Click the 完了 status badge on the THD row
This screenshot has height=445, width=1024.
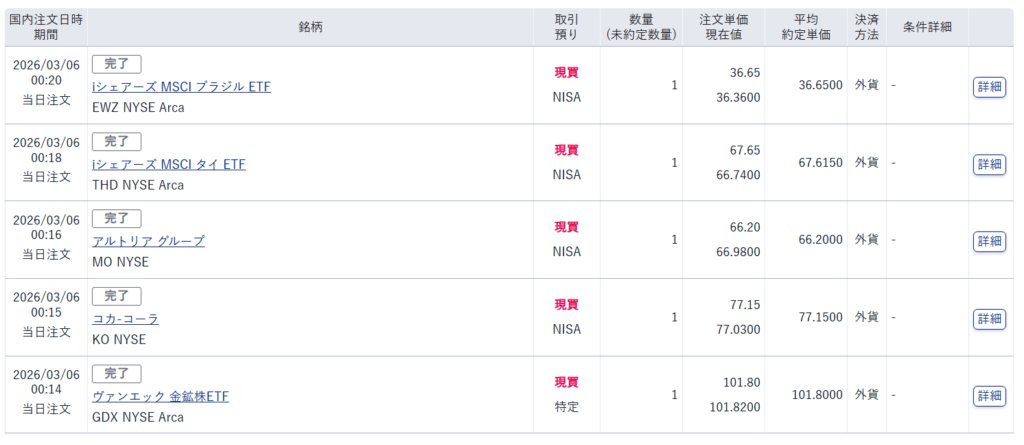116,141
